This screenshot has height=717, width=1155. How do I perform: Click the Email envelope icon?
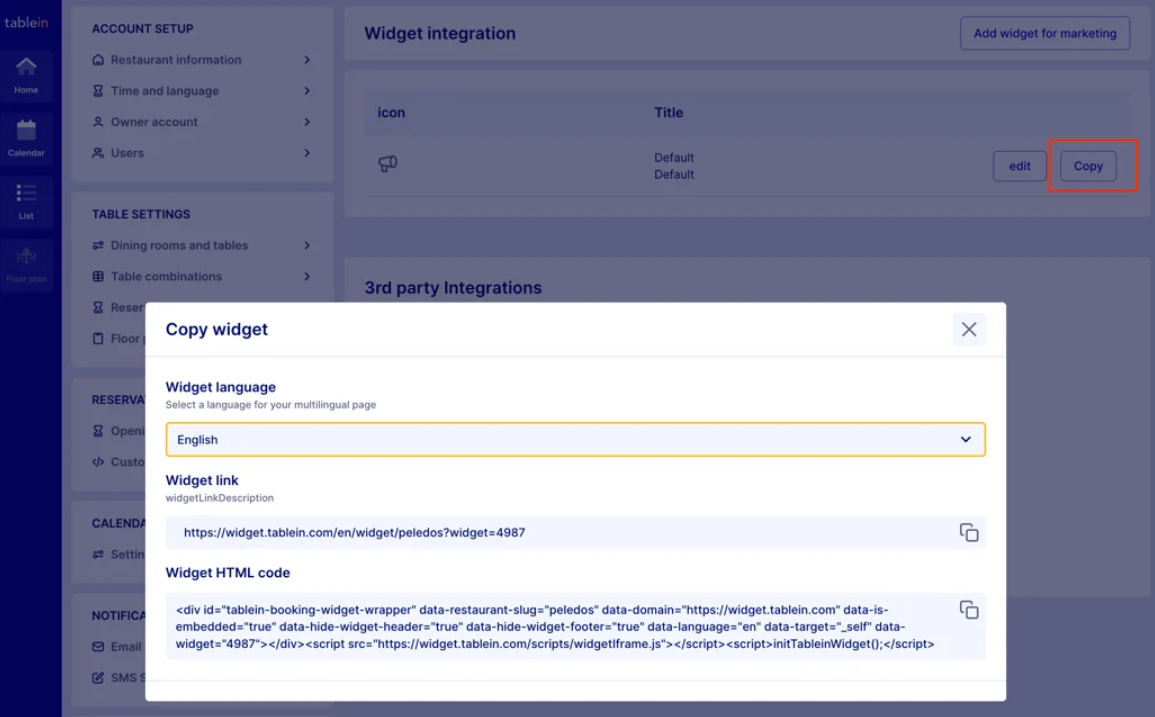(x=98, y=646)
